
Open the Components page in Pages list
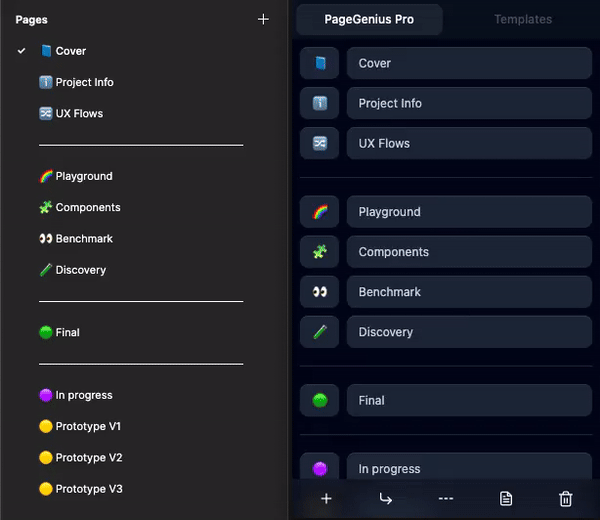[x=80, y=207]
